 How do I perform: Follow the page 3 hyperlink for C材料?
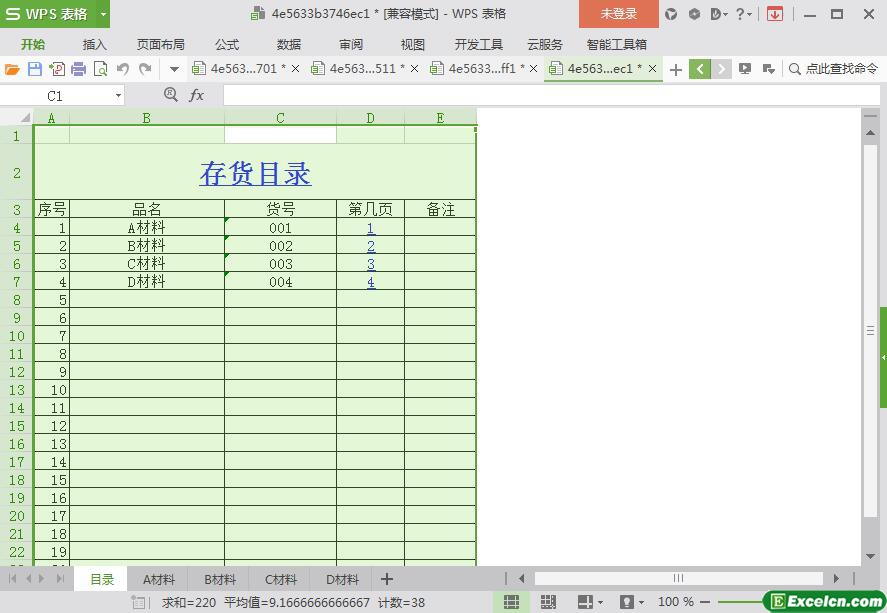pos(371,264)
